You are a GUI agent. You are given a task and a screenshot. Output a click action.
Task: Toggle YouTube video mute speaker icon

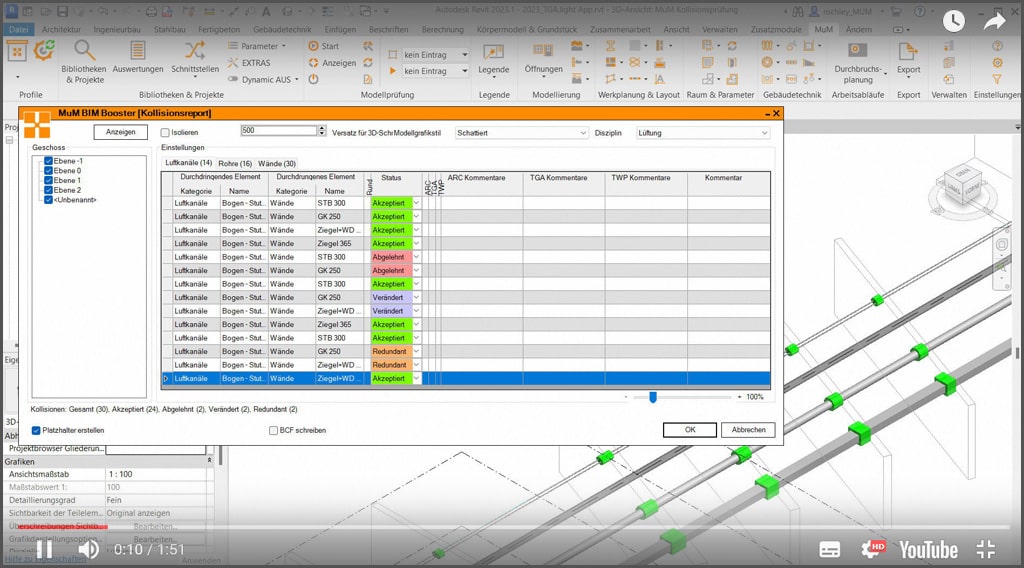coord(89,549)
